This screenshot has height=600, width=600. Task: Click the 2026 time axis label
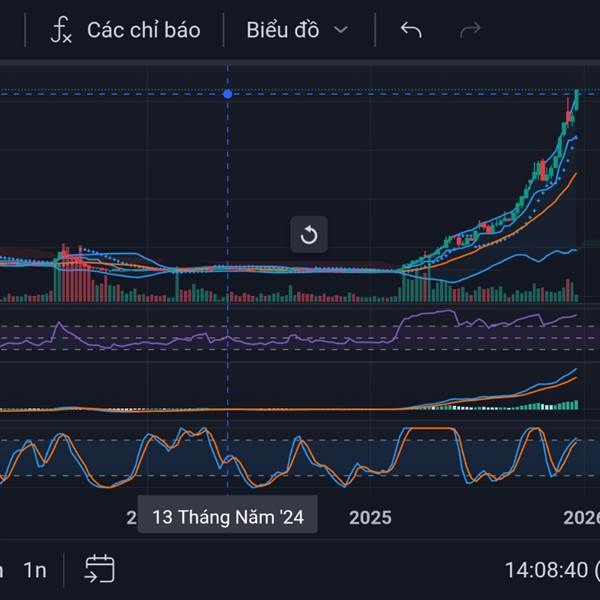click(581, 518)
